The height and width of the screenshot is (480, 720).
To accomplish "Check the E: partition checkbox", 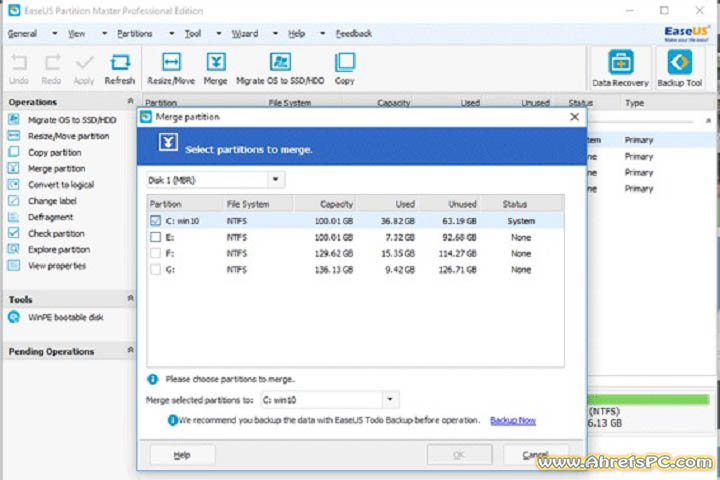I will [156, 237].
